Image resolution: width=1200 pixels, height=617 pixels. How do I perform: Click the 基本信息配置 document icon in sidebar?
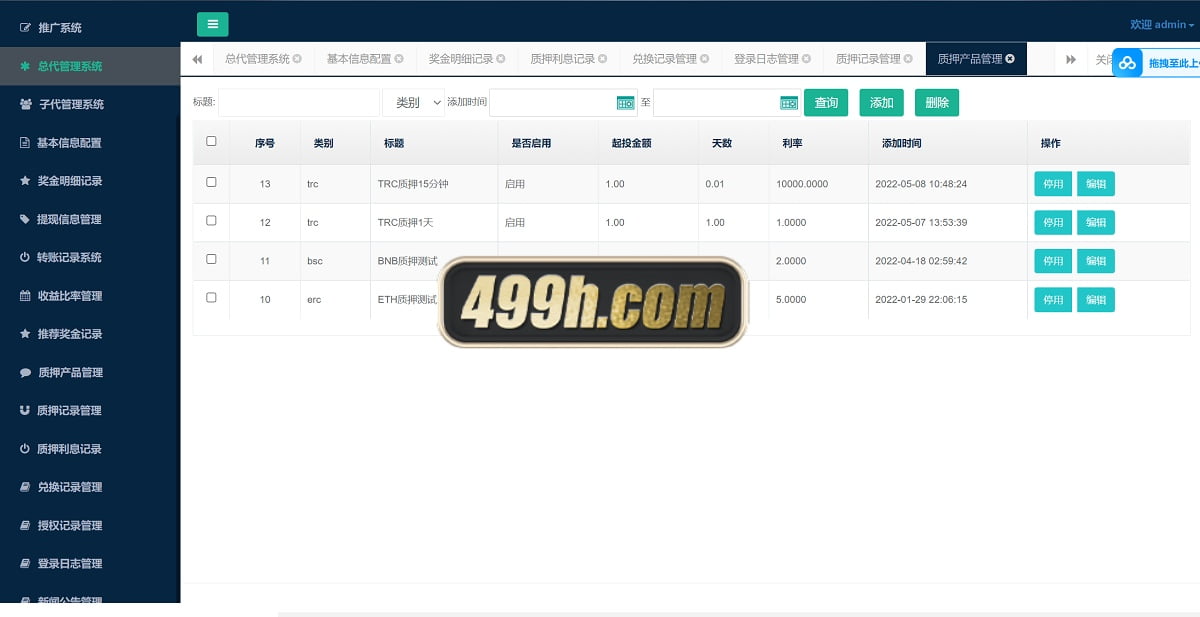[25, 143]
